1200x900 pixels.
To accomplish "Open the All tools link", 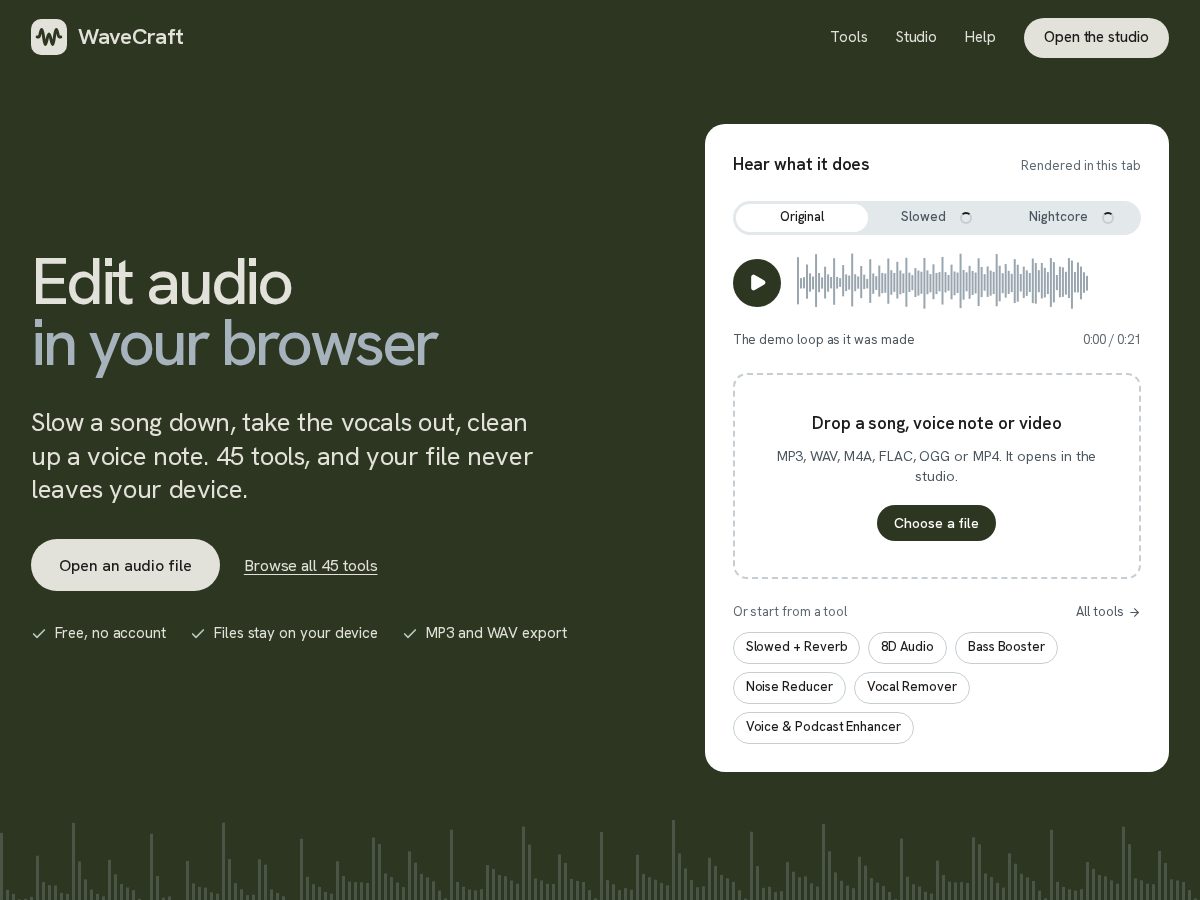I will [x=1108, y=612].
